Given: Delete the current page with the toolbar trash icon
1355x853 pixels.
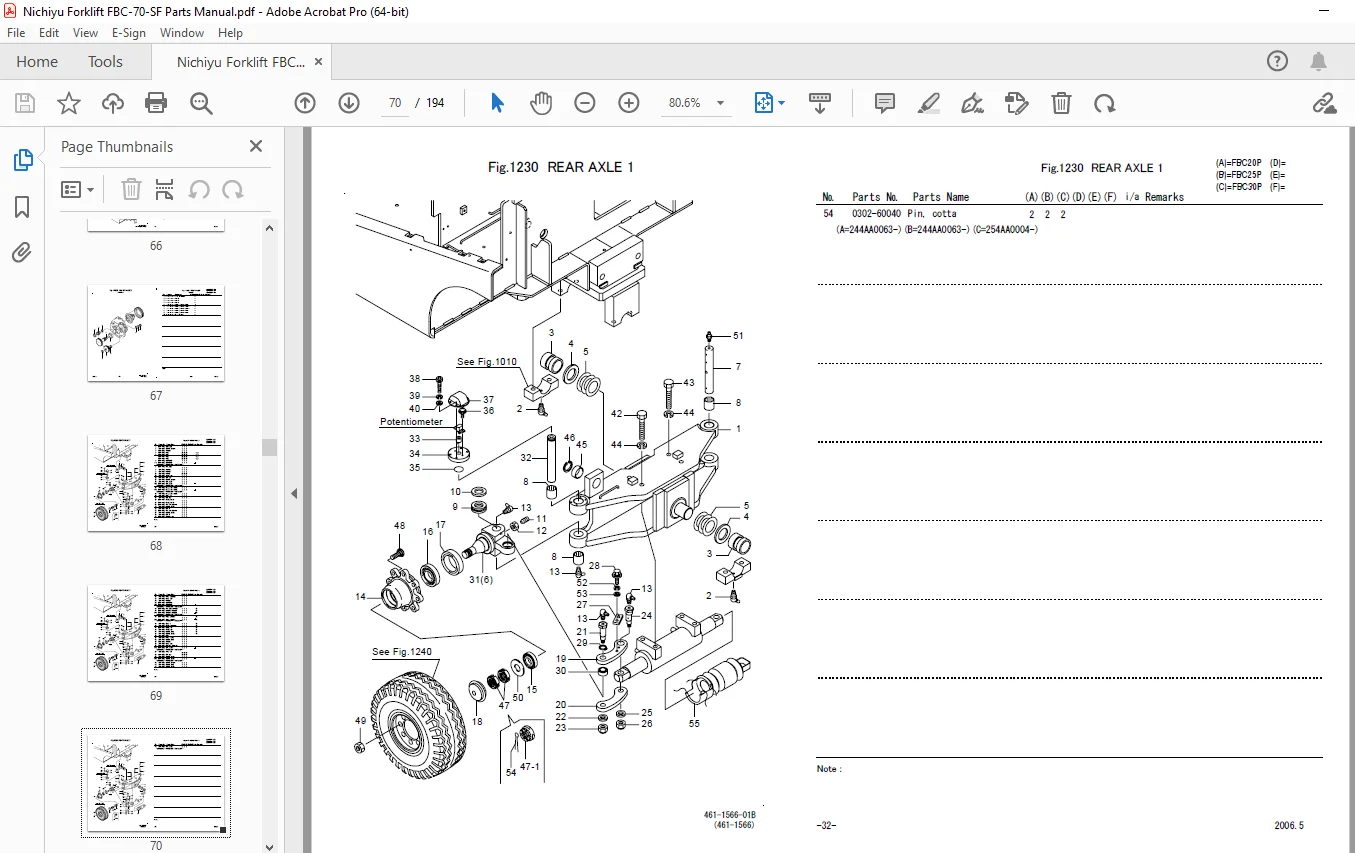Looking at the screenshot, I should coord(1061,103).
